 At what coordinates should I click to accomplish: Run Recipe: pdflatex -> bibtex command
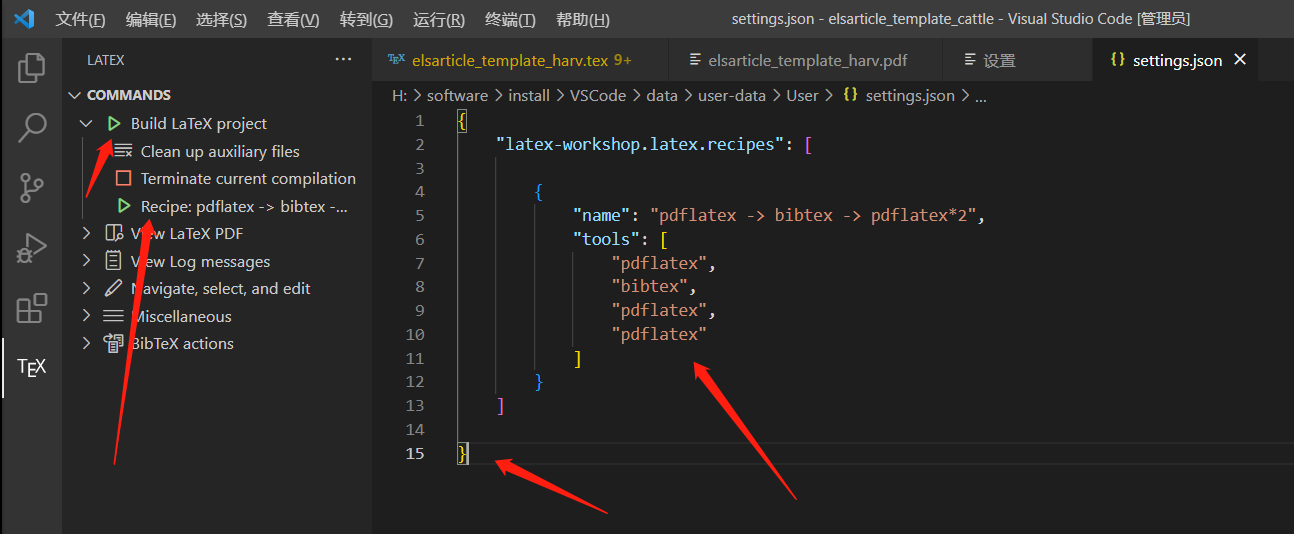tap(244, 206)
